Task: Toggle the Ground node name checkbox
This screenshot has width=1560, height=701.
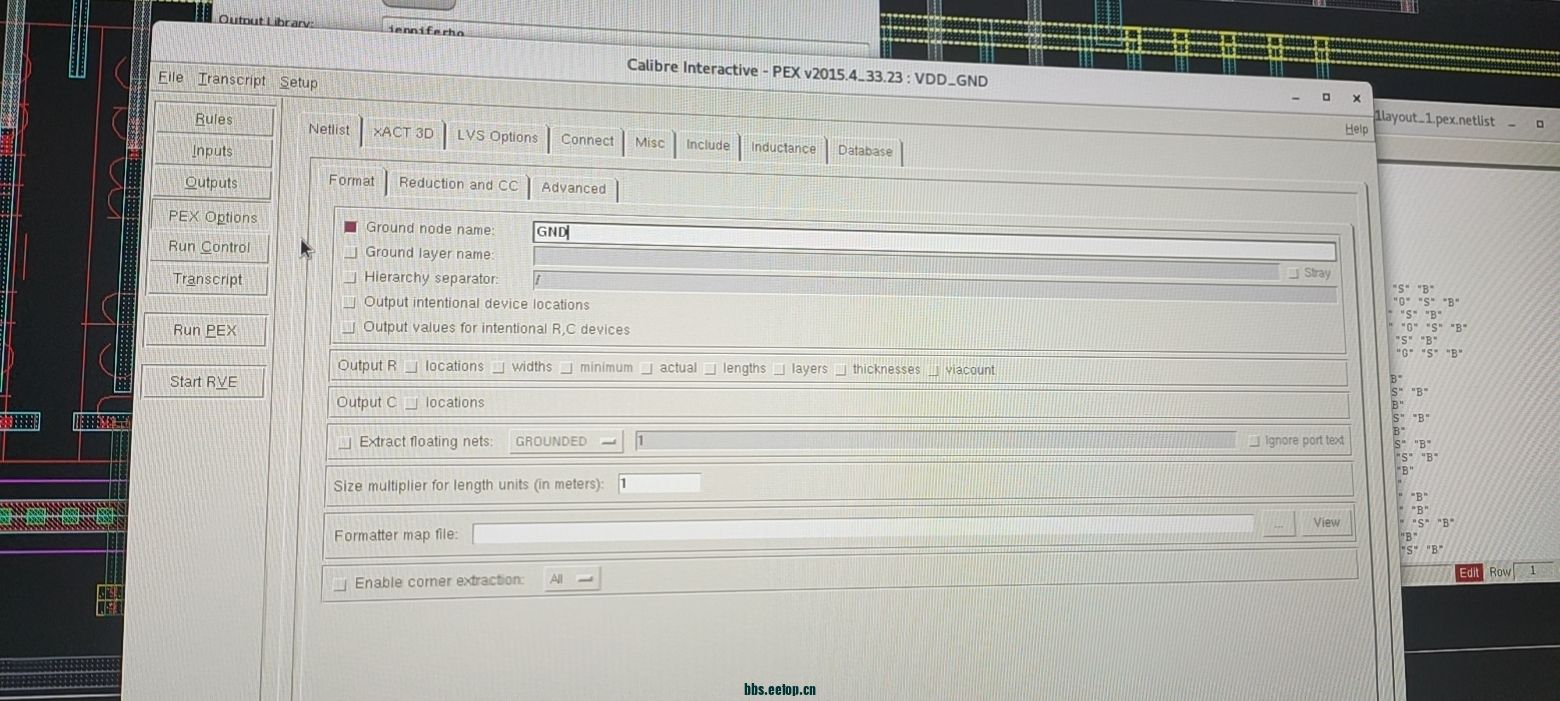Action: [x=350, y=227]
